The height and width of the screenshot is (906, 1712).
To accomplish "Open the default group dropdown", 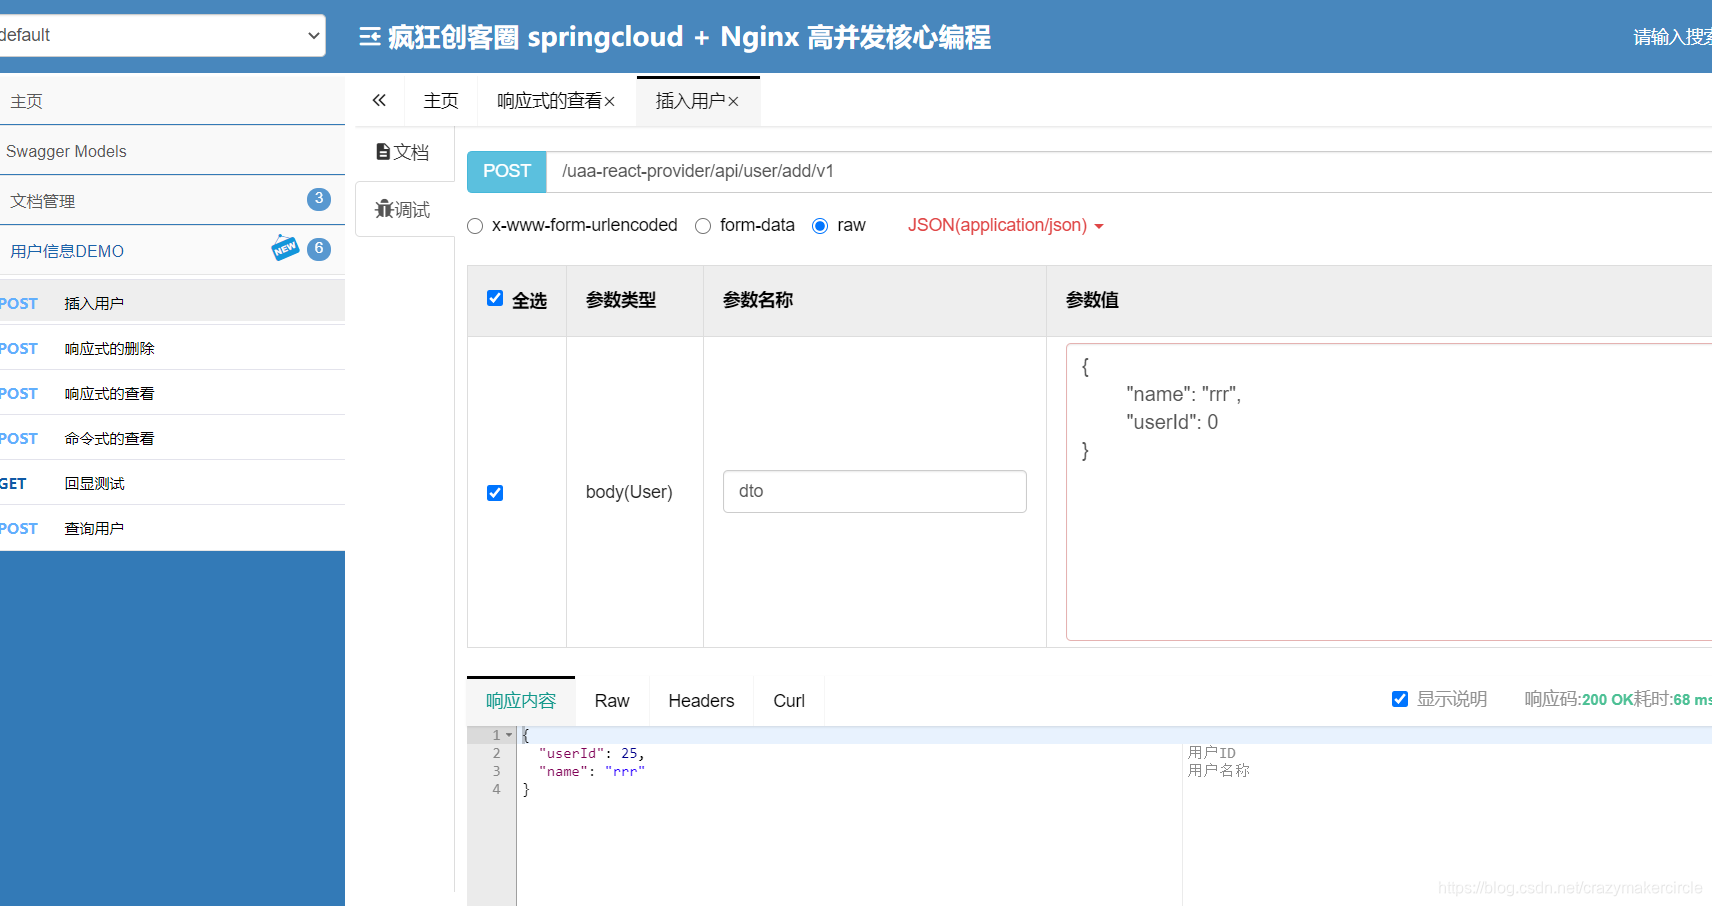I will point(160,34).
